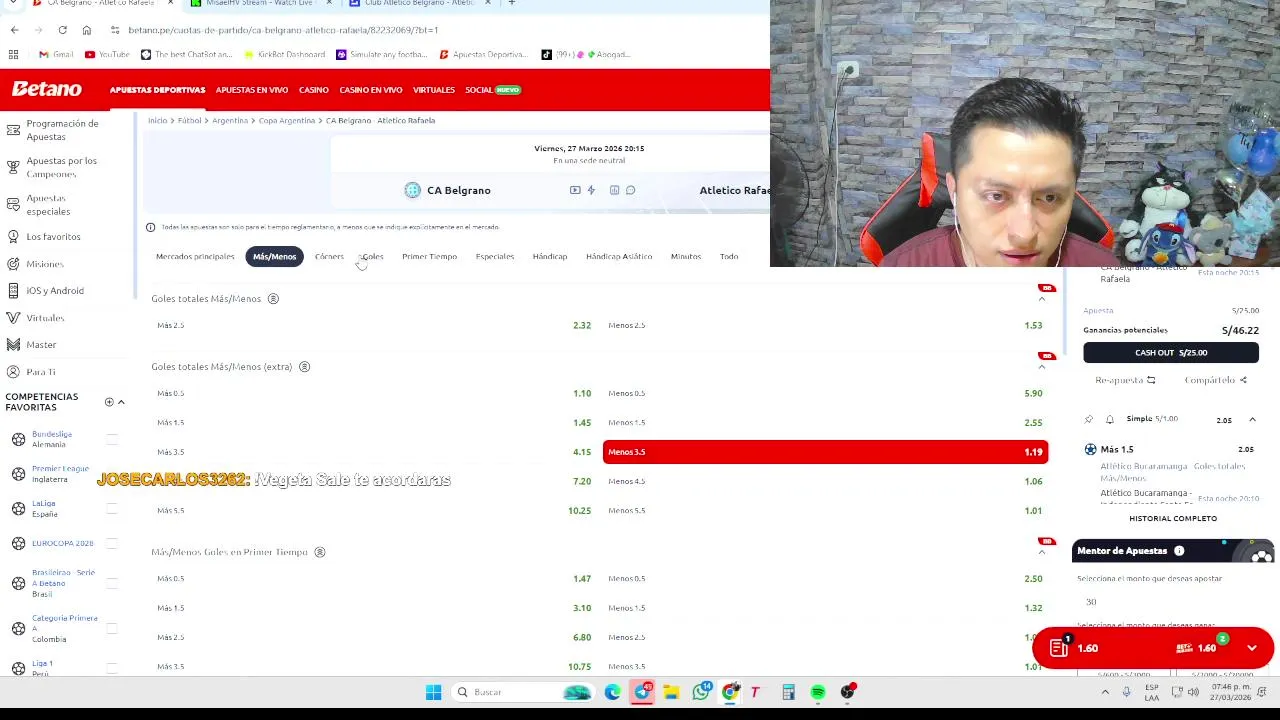Deselect the Menos 3.5 odds at 1.19
The image size is (1280, 720).
[825, 452]
